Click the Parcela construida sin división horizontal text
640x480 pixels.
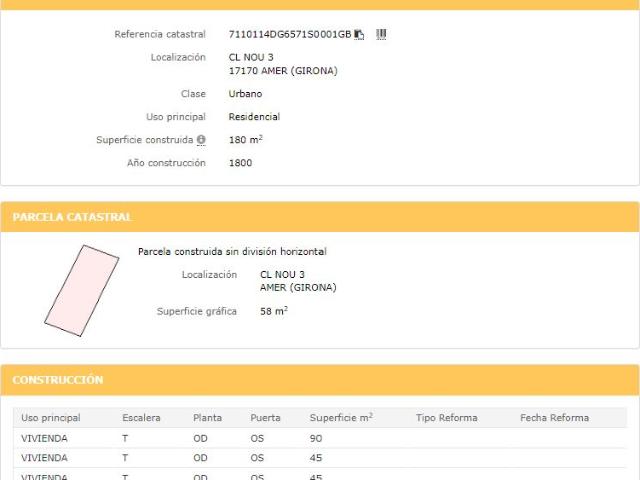click(232, 252)
